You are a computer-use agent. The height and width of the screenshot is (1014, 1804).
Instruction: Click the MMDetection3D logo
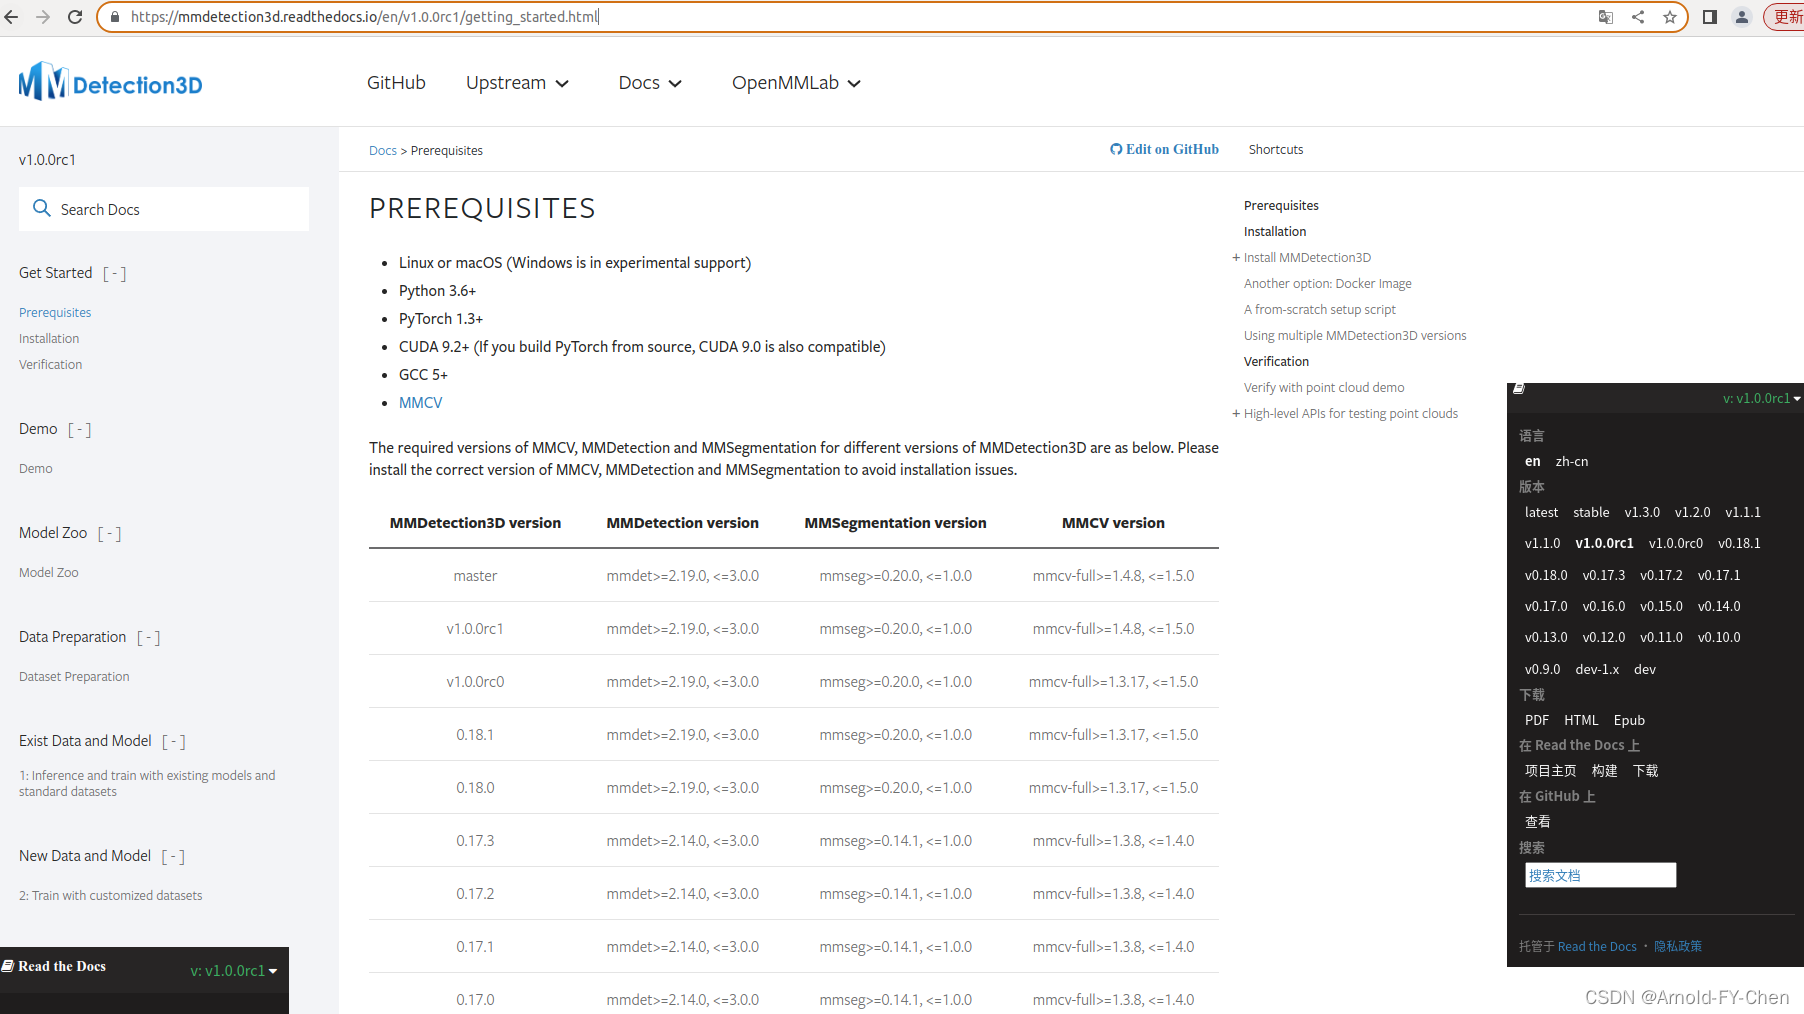click(110, 82)
